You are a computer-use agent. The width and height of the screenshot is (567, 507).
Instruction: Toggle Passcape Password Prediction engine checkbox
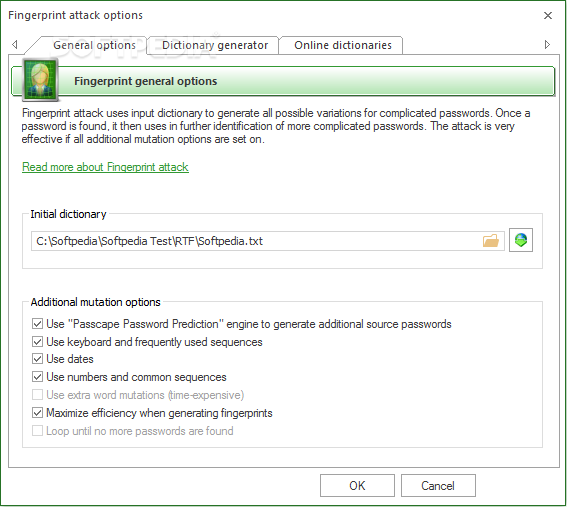point(37,324)
